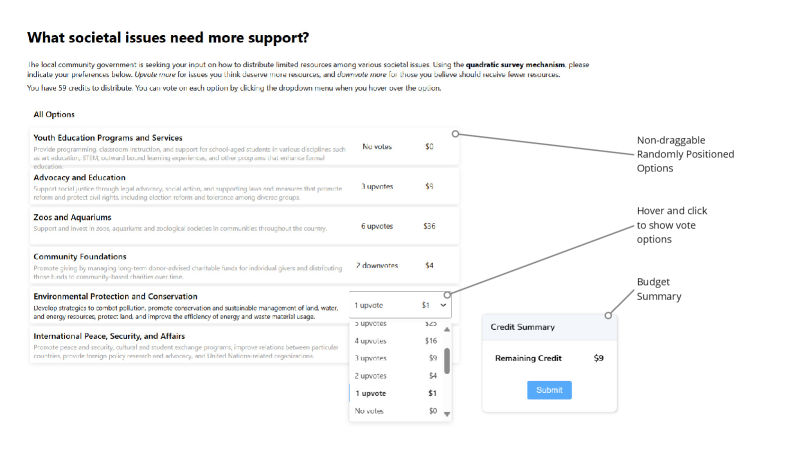Click the annotation circle marker by the vote dropdown
The image size is (793, 464).
pyautogui.click(x=448, y=295)
